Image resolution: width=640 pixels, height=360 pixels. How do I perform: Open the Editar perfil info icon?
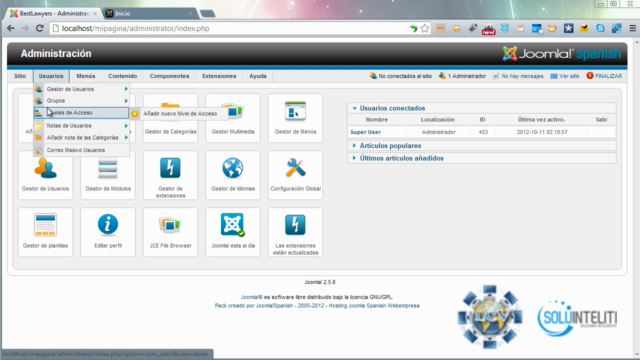(x=108, y=232)
